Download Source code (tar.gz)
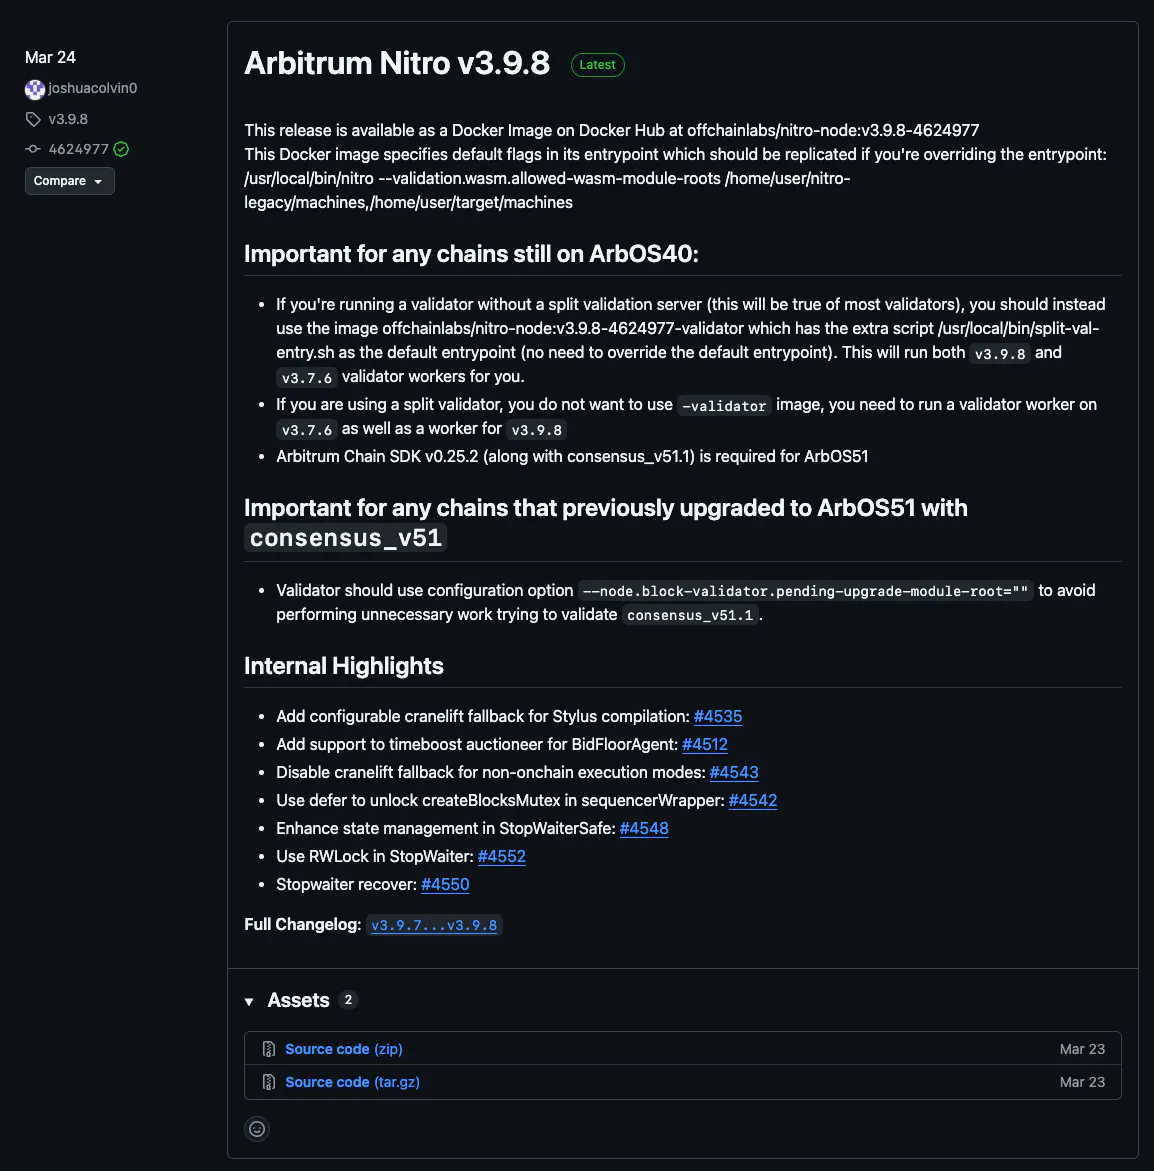Viewport: 1154px width, 1171px height. click(x=353, y=1081)
